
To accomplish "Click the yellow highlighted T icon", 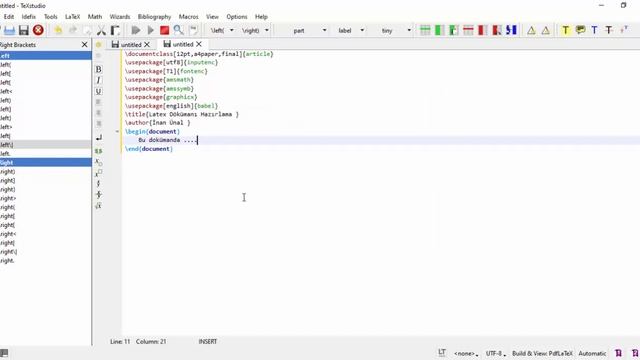I will tap(565, 30).
